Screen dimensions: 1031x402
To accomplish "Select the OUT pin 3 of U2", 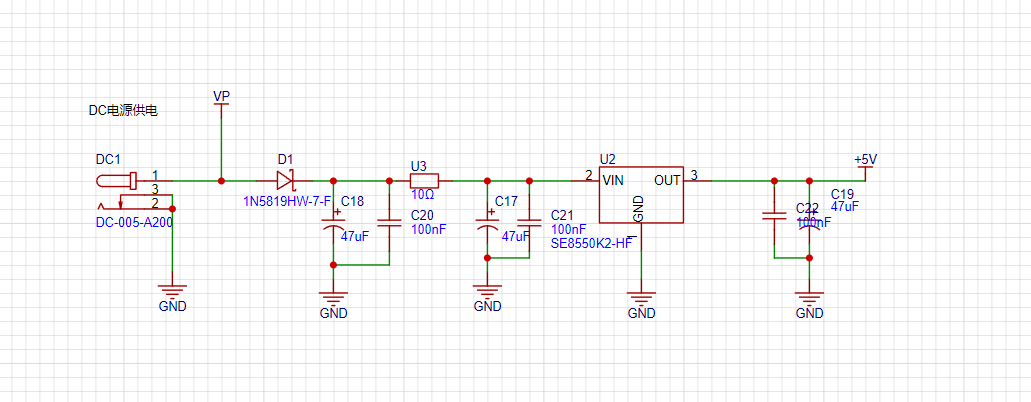I will (x=697, y=179).
